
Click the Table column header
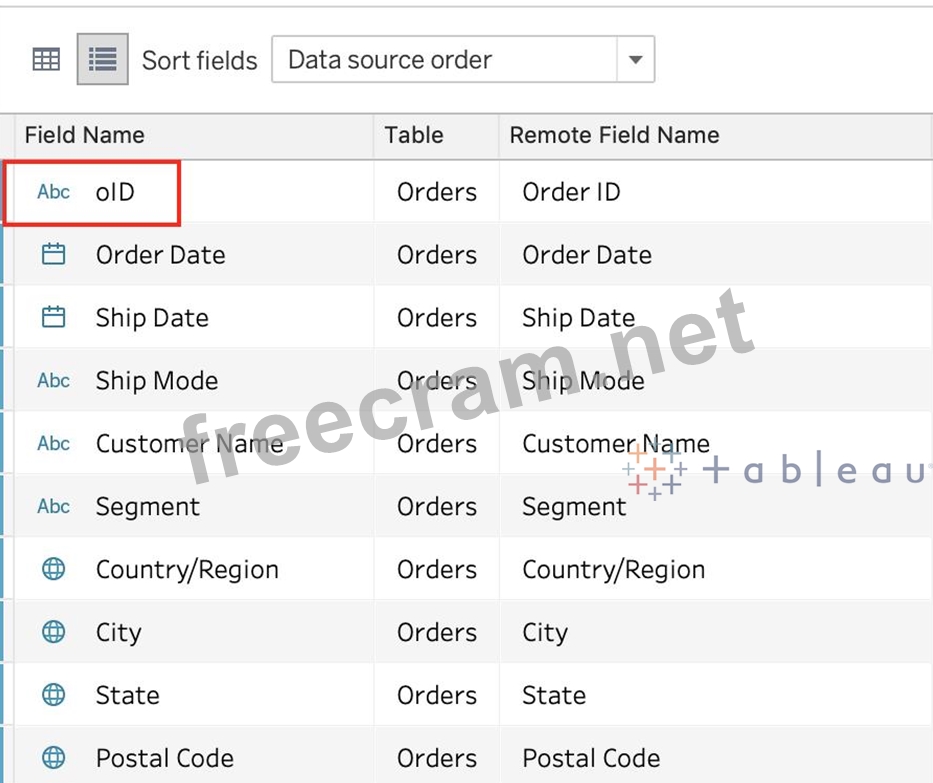coord(414,135)
